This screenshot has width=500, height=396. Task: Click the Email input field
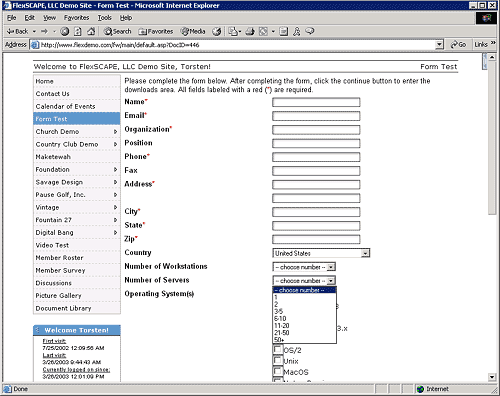(316, 116)
